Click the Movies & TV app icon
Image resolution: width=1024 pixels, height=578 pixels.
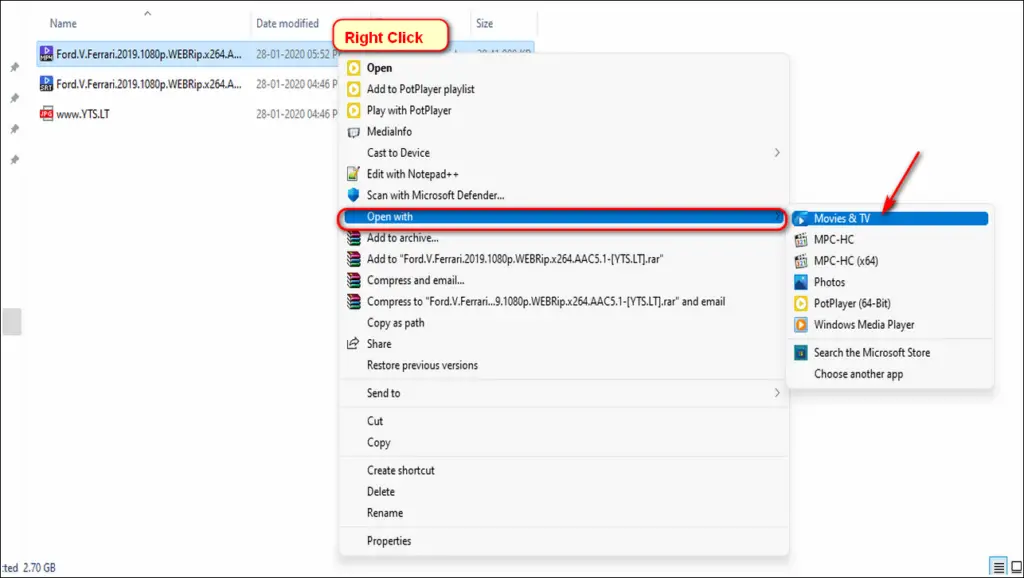click(801, 218)
